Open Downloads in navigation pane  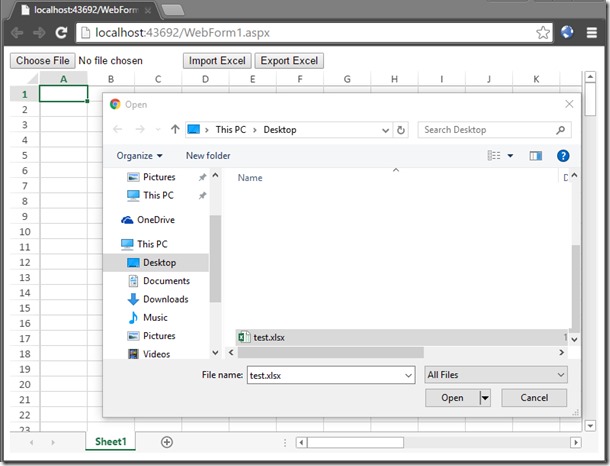(x=158, y=299)
